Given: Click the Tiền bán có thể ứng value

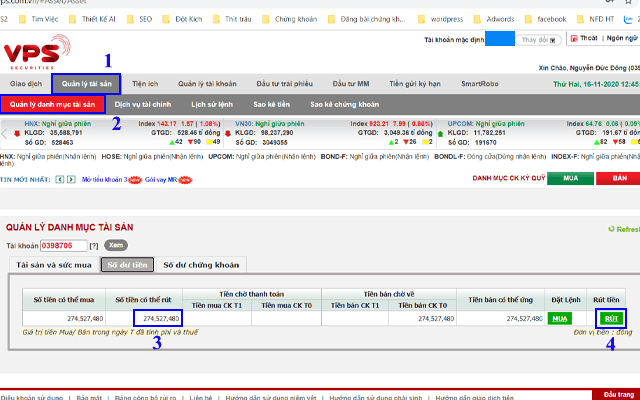Looking at the screenshot, I should point(500,318).
